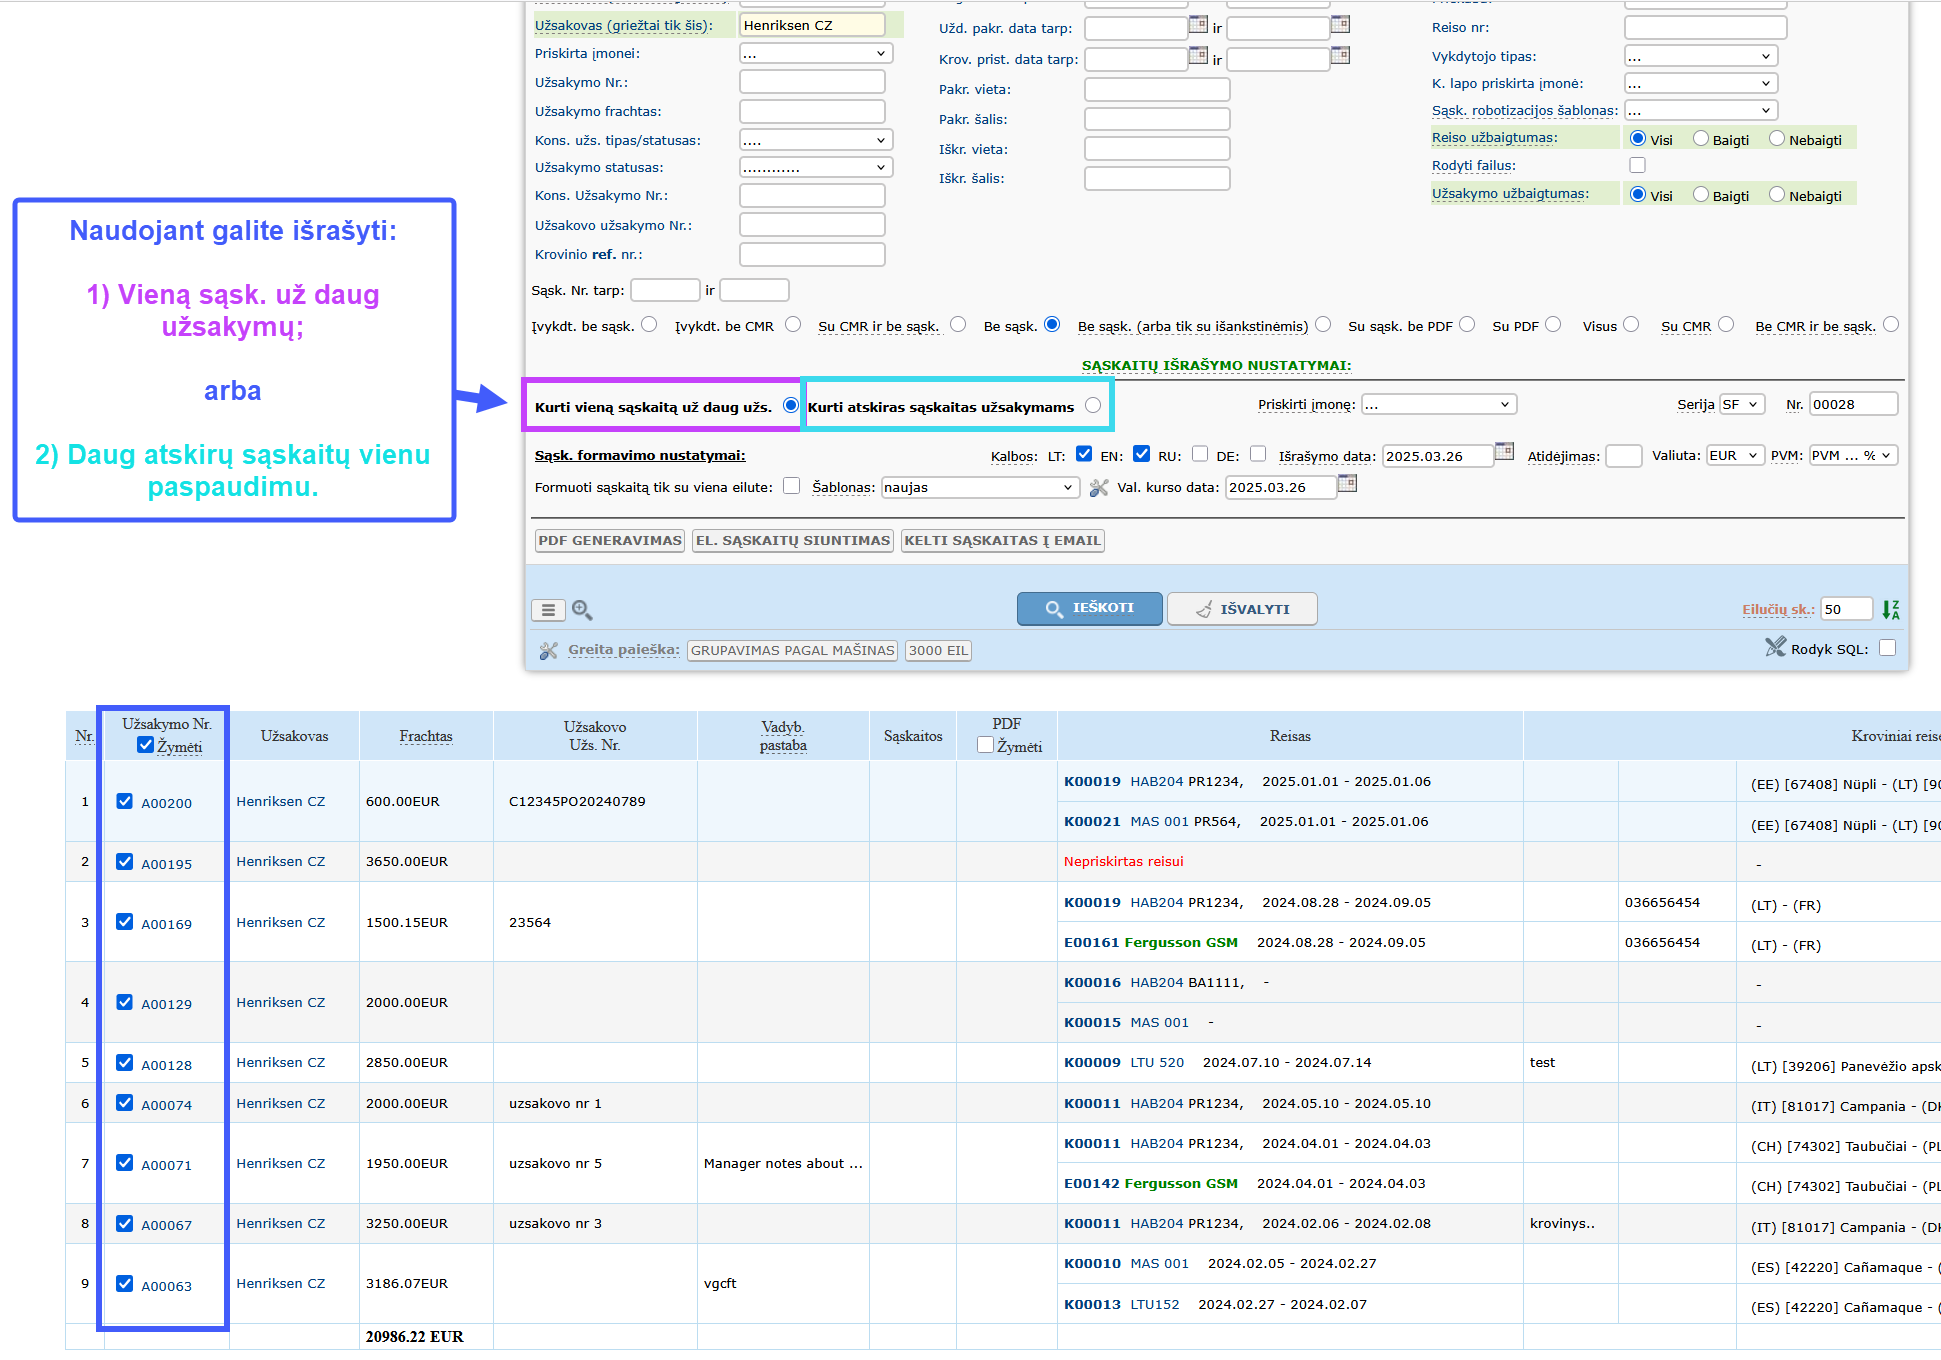Click PDF GENERAVIMAS button
This screenshot has height=1360, width=1941.
click(610, 541)
